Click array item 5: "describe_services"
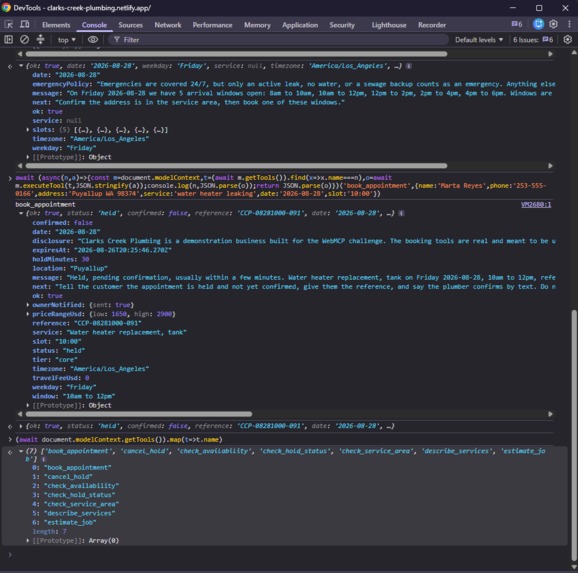Screen dimensions: 578x573 click(74, 514)
